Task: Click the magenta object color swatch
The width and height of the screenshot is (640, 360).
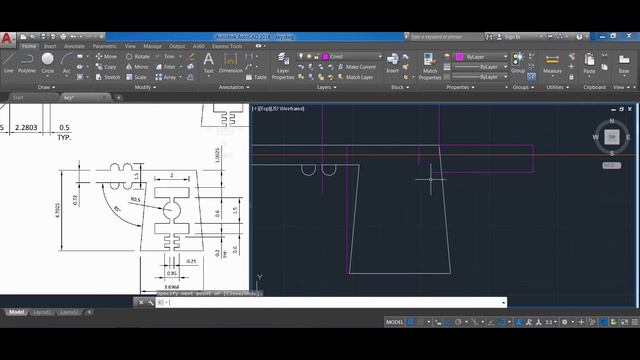Action: pos(460,57)
